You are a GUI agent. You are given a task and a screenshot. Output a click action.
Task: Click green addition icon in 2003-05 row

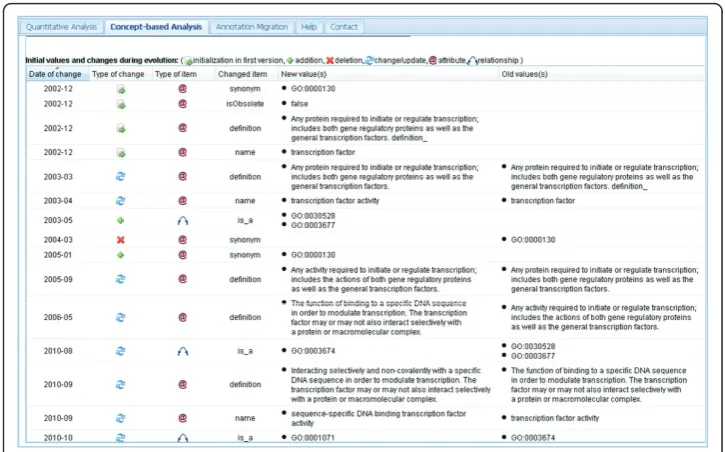121,220
